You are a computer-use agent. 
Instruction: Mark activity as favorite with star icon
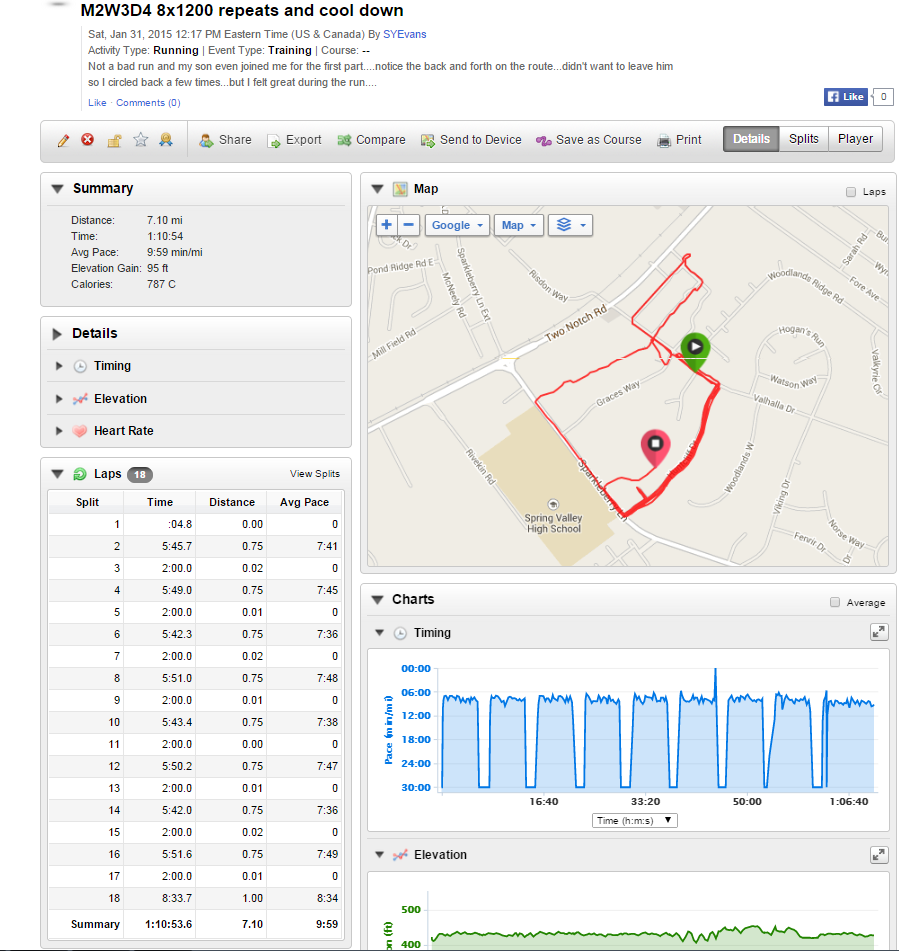[x=140, y=140]
